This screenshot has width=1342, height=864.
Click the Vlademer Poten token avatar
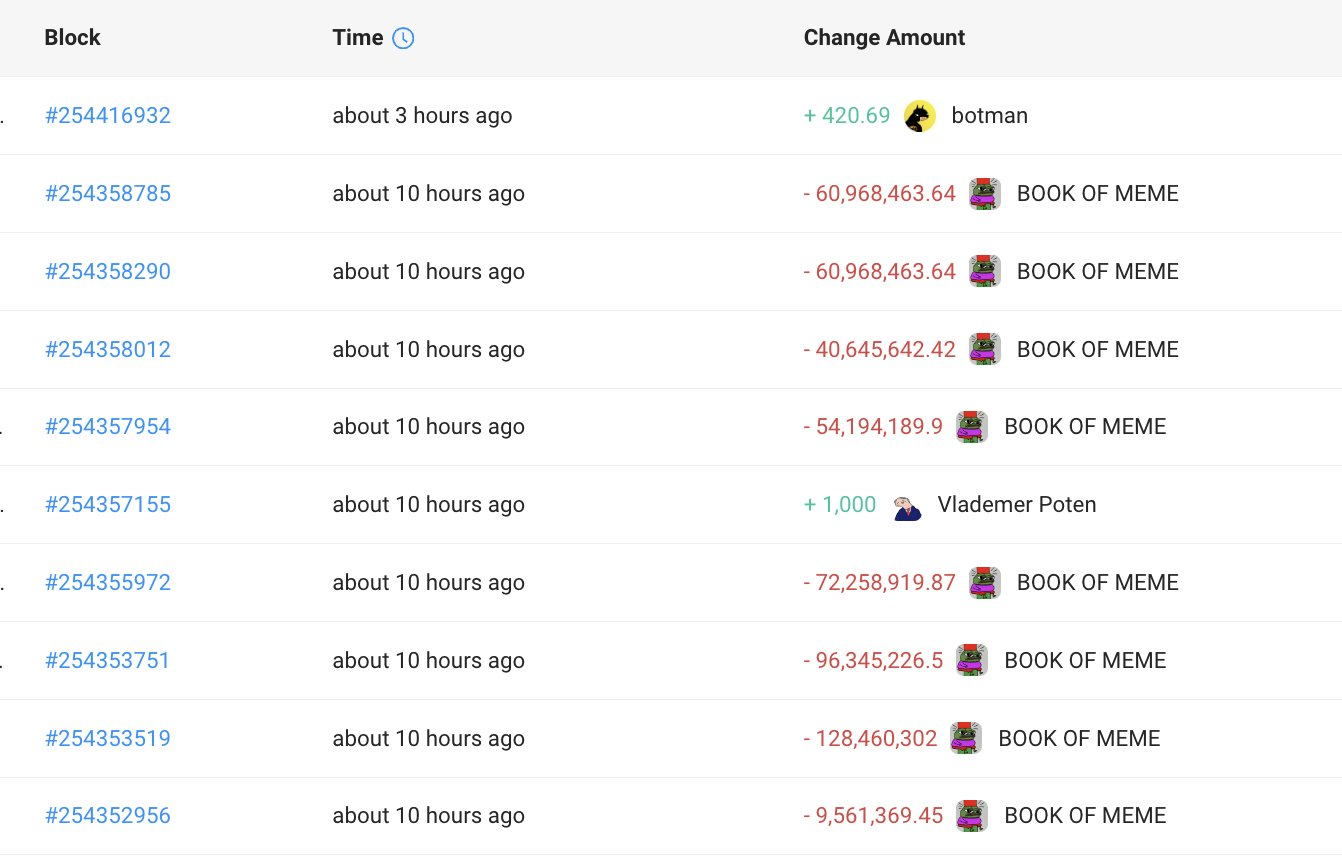click(907, 506)
